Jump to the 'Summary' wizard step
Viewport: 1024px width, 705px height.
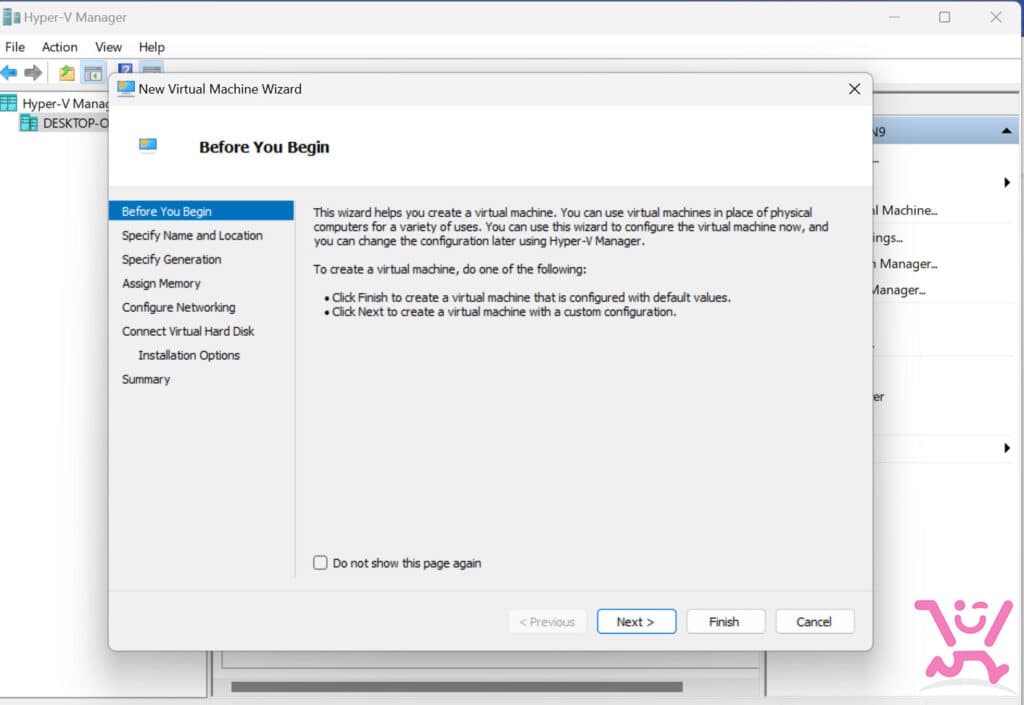[x=146, y=379]
